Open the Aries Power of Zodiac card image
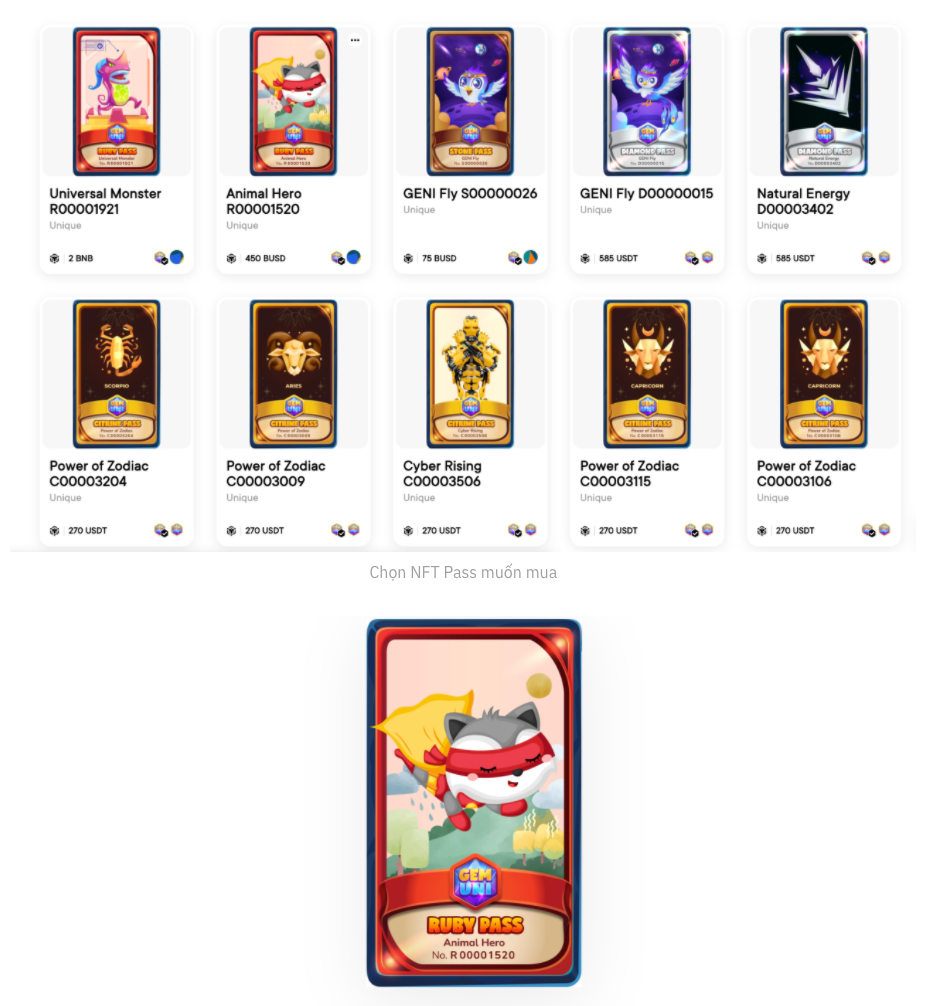Screen dimensions: 946x1006 coord(293,373)
